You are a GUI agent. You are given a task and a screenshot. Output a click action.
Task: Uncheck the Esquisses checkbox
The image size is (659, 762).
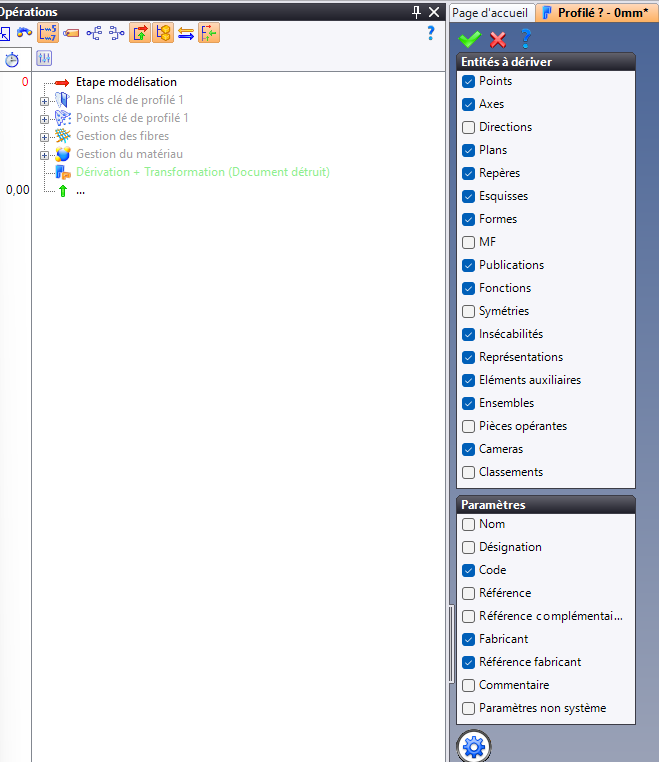[x=468, y=196]
